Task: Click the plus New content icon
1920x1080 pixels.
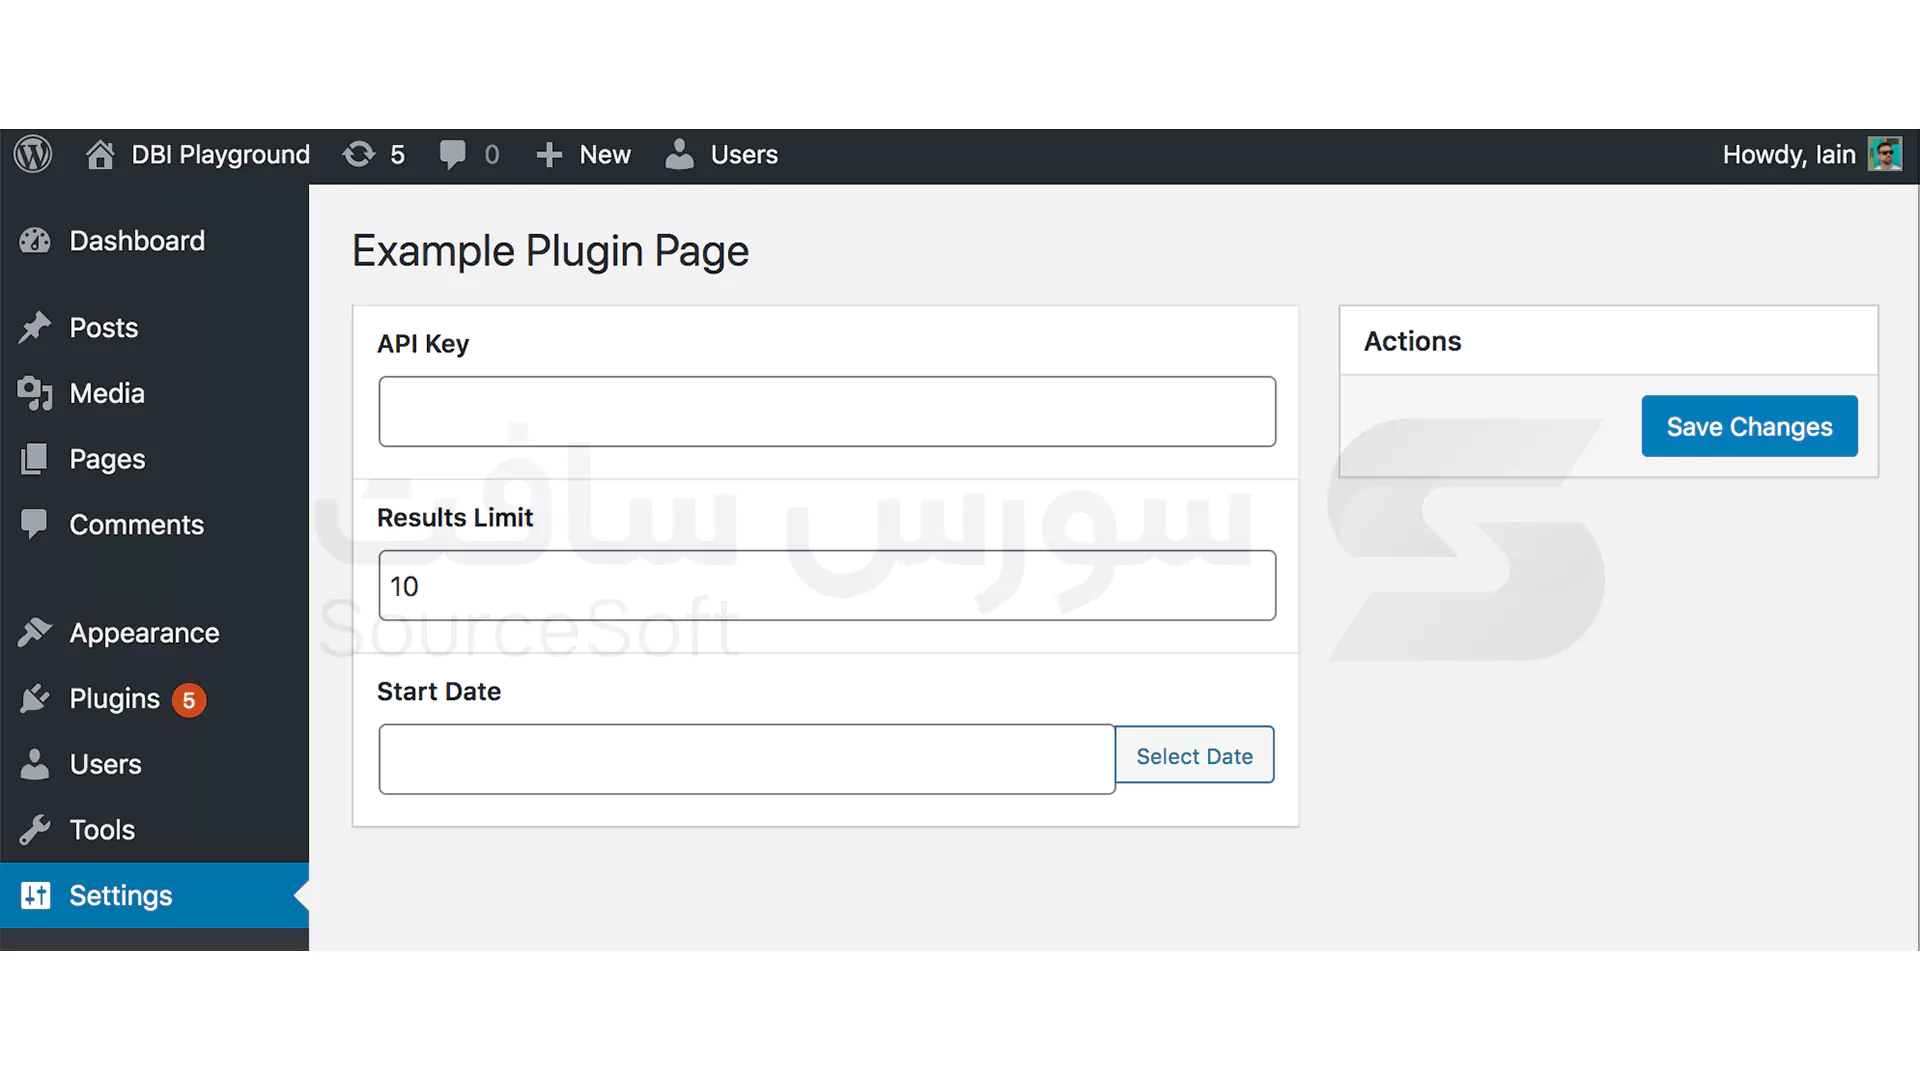Action: [x=549, y=155]
